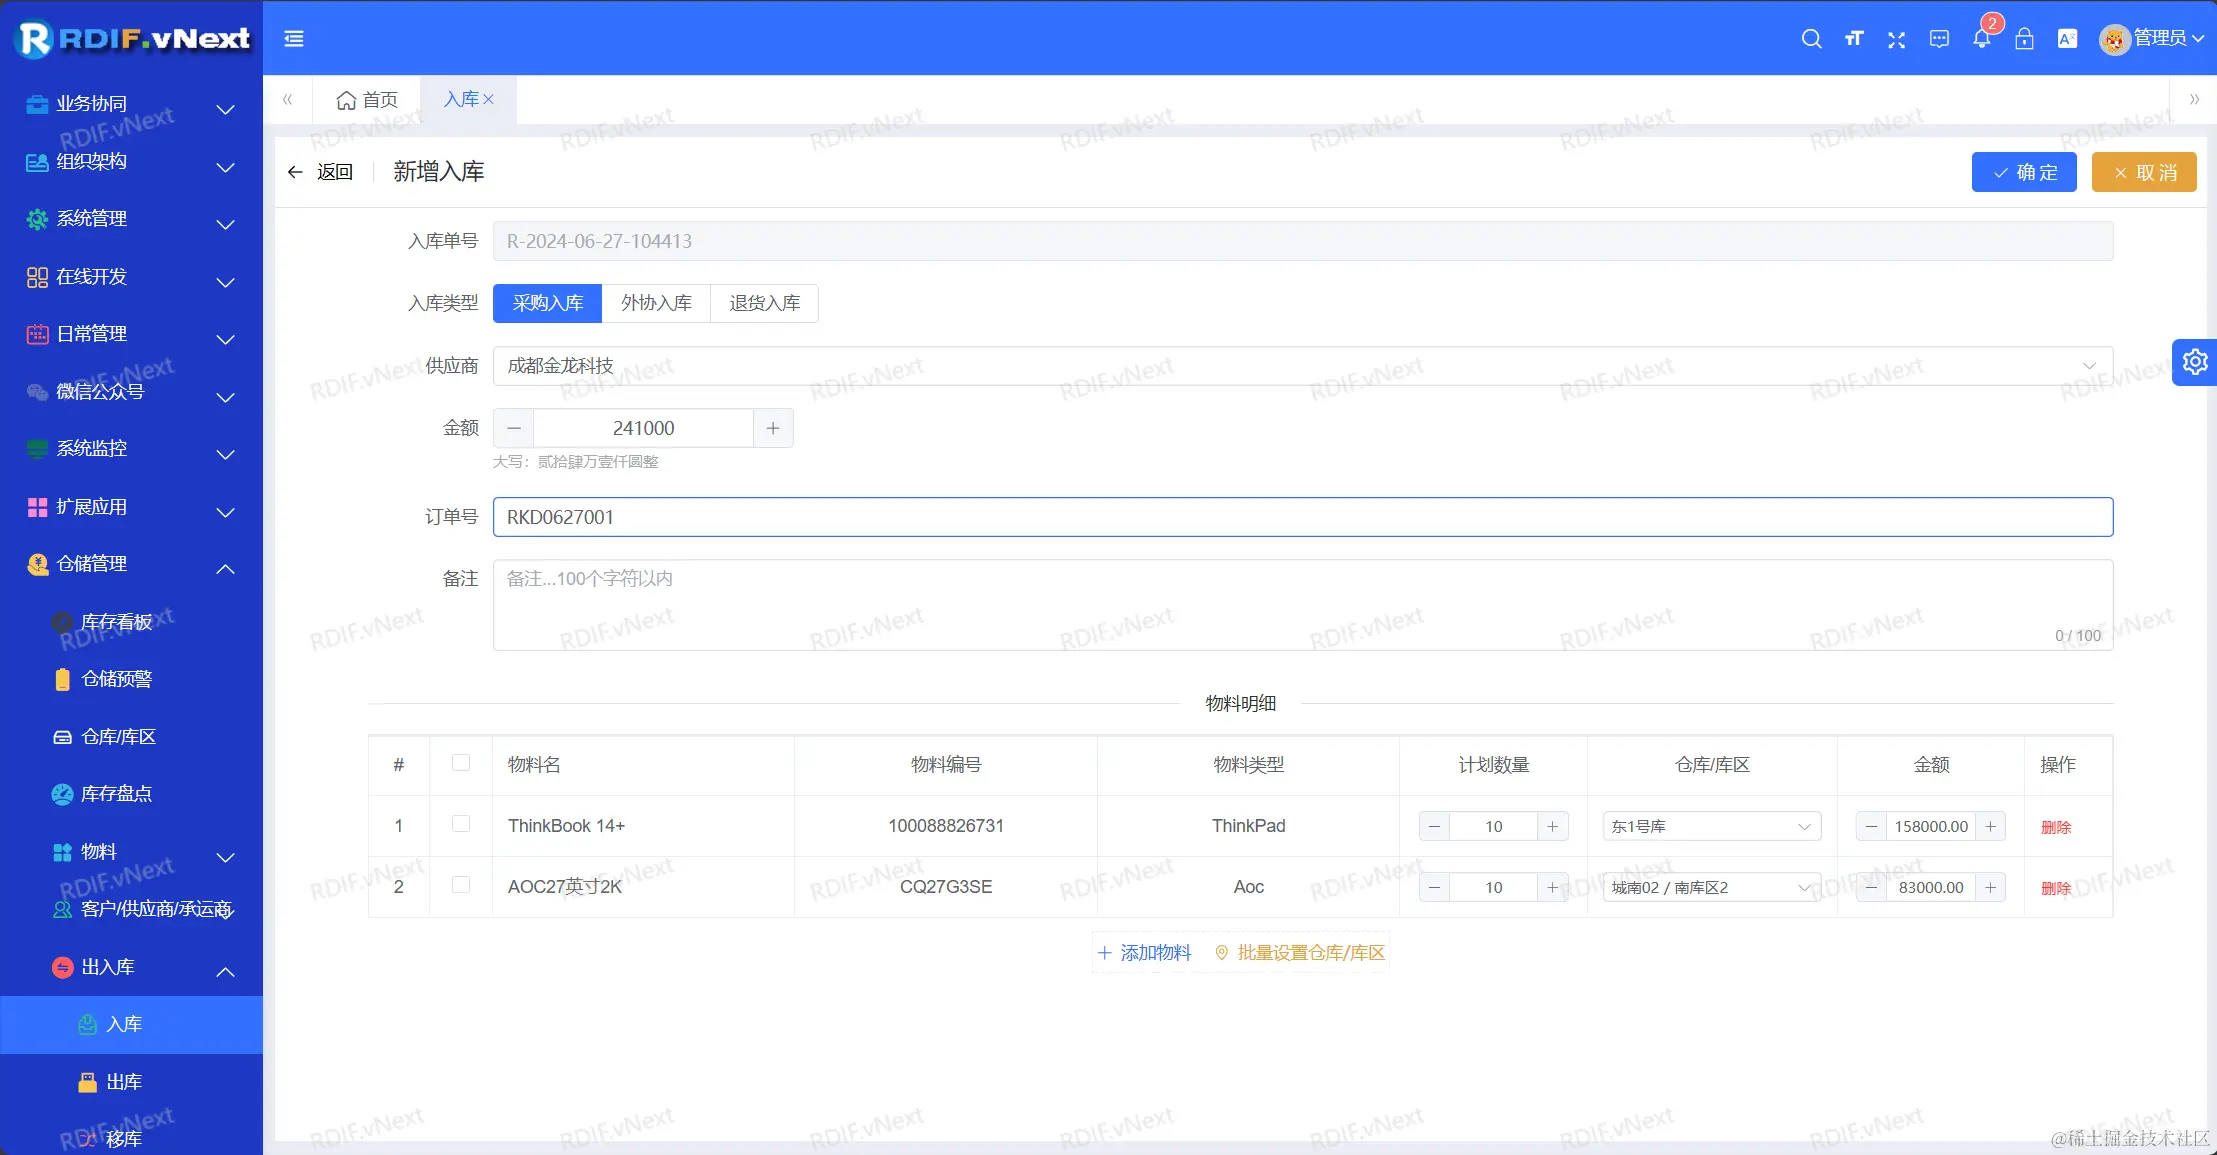This screenshot has height=1155, width=2217.
Task: Click the 确定 confirm button
Action: point(2024,172)
